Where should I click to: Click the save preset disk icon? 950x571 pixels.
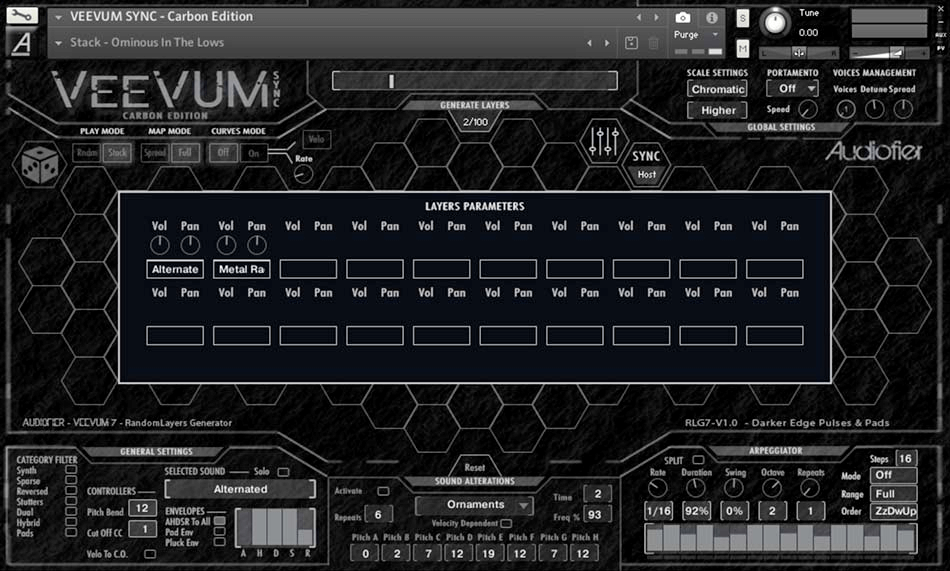[x=631, y=43]
